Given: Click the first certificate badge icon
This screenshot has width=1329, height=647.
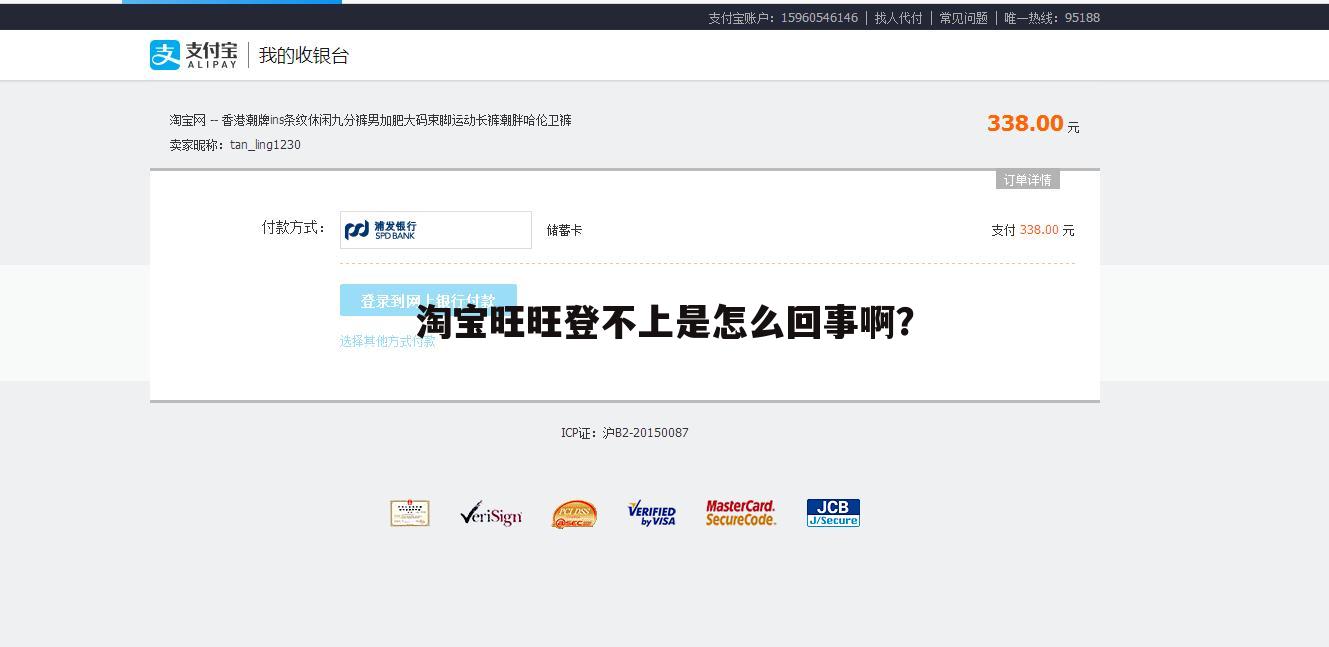Looking at the screenshot, I should click(410, 513).
